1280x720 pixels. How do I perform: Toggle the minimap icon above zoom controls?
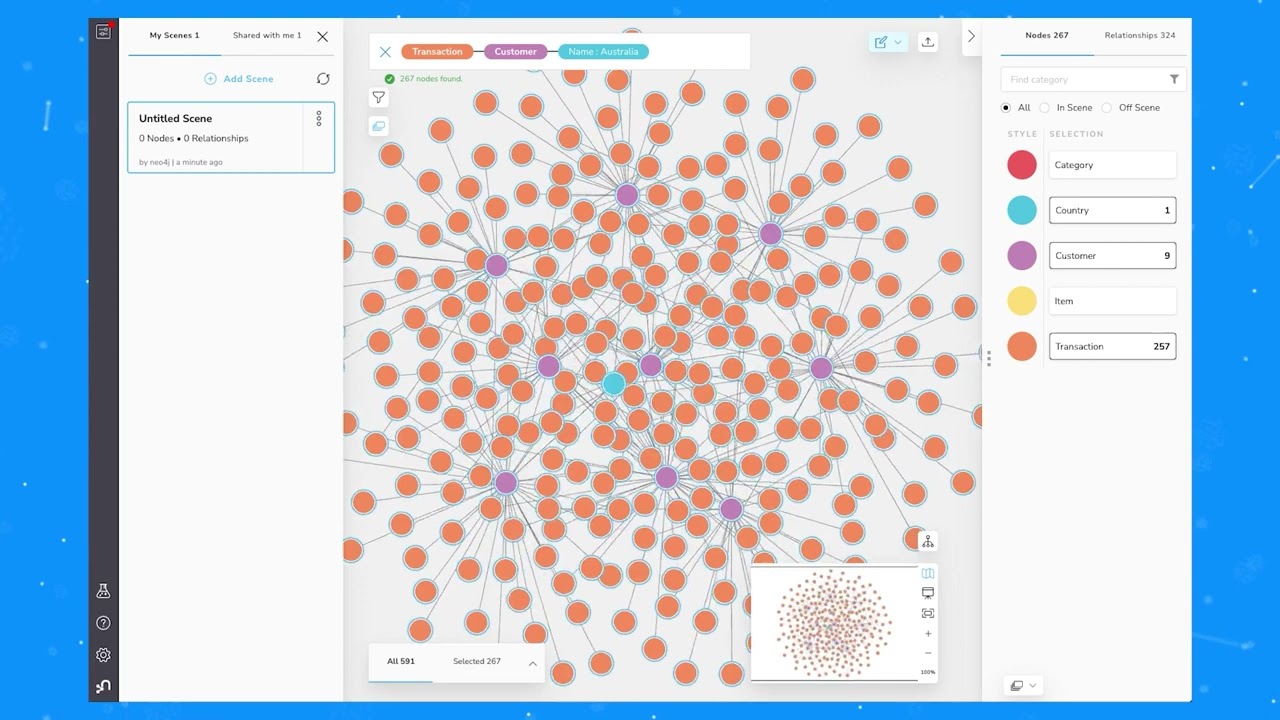tap(927, 573)
